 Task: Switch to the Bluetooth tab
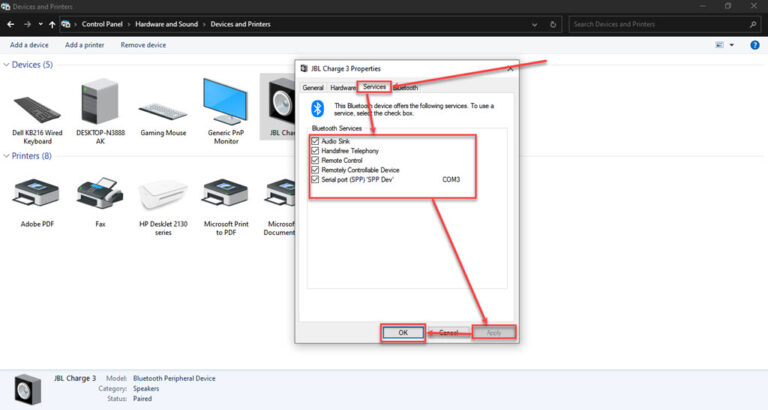point(406,88)
